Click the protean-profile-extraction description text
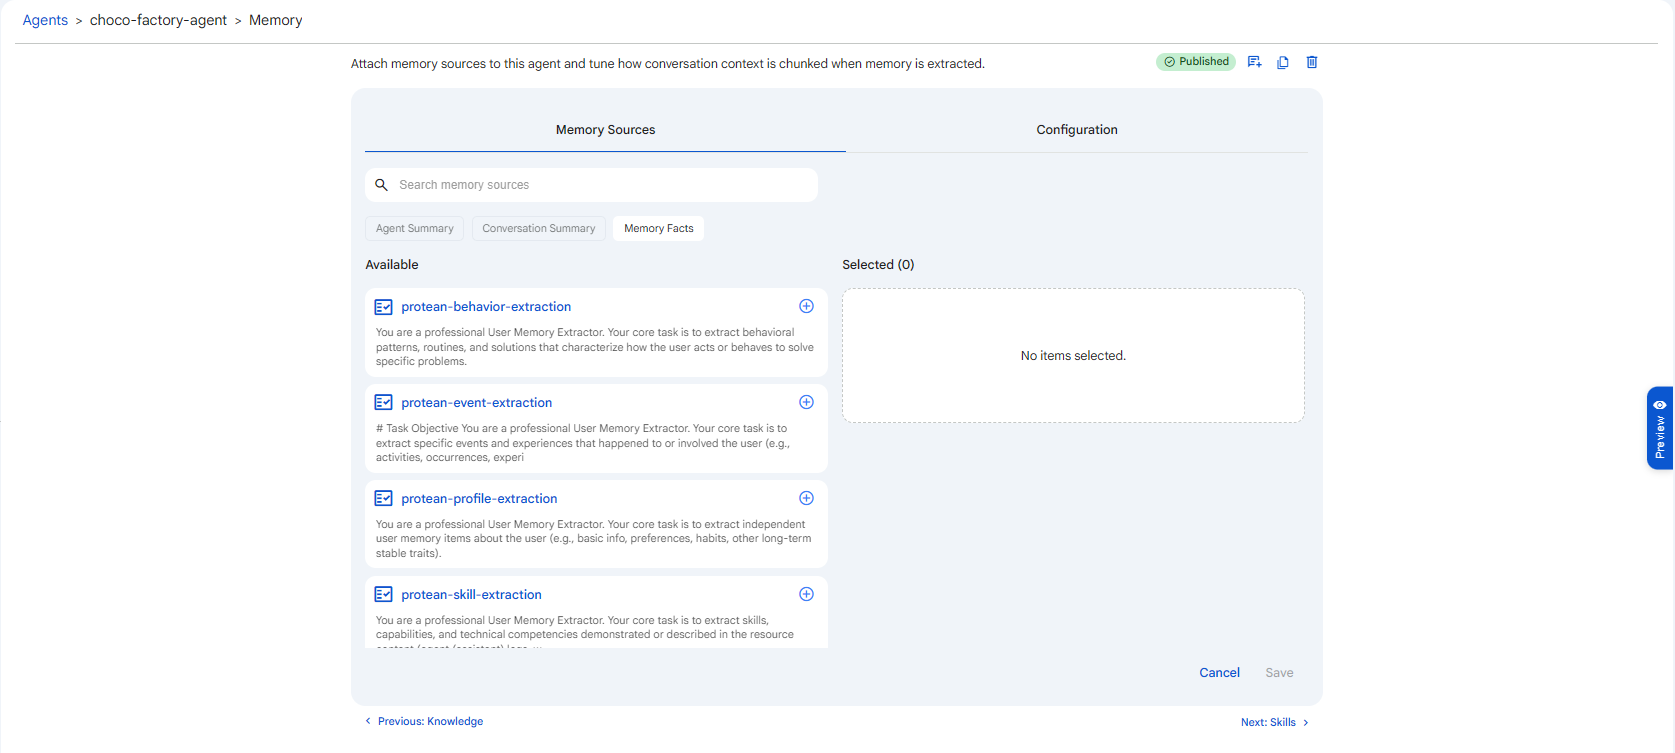The image size is (1675, 753). pos(594,539)
